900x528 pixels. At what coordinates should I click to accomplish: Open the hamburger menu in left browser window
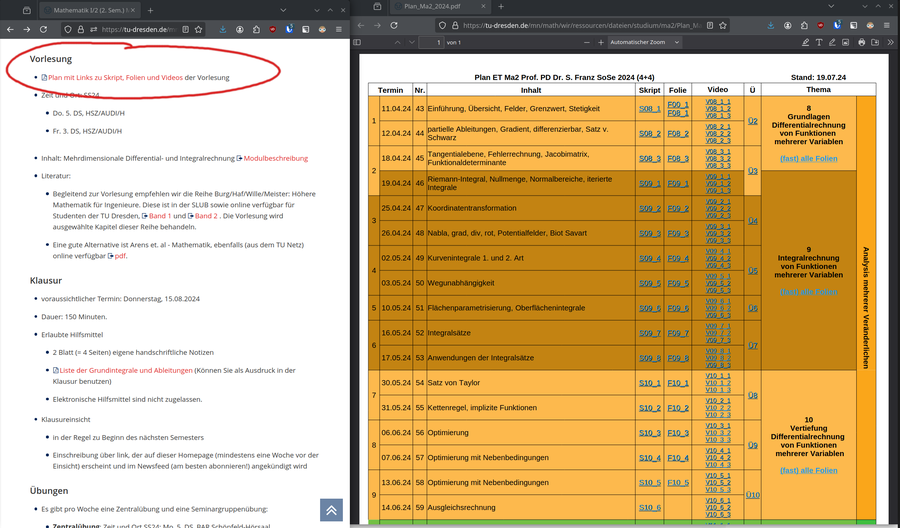pos(339,29)
